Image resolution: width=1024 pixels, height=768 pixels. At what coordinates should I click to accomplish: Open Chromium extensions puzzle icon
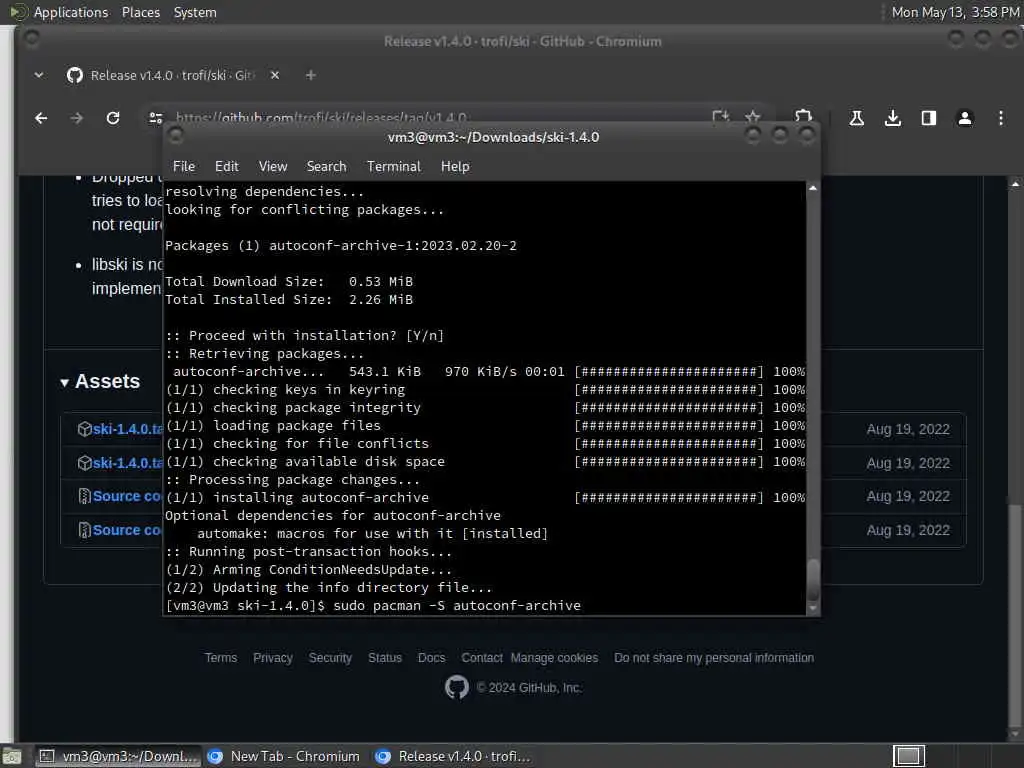pyautogui.click(x=803, y=116)
